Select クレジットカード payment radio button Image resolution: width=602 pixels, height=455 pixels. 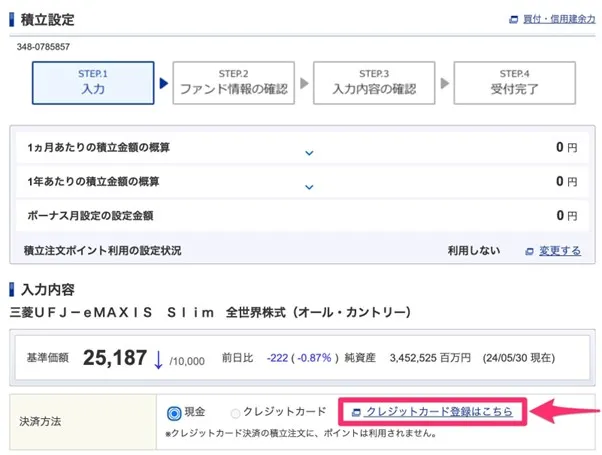(x=235, y=414)
